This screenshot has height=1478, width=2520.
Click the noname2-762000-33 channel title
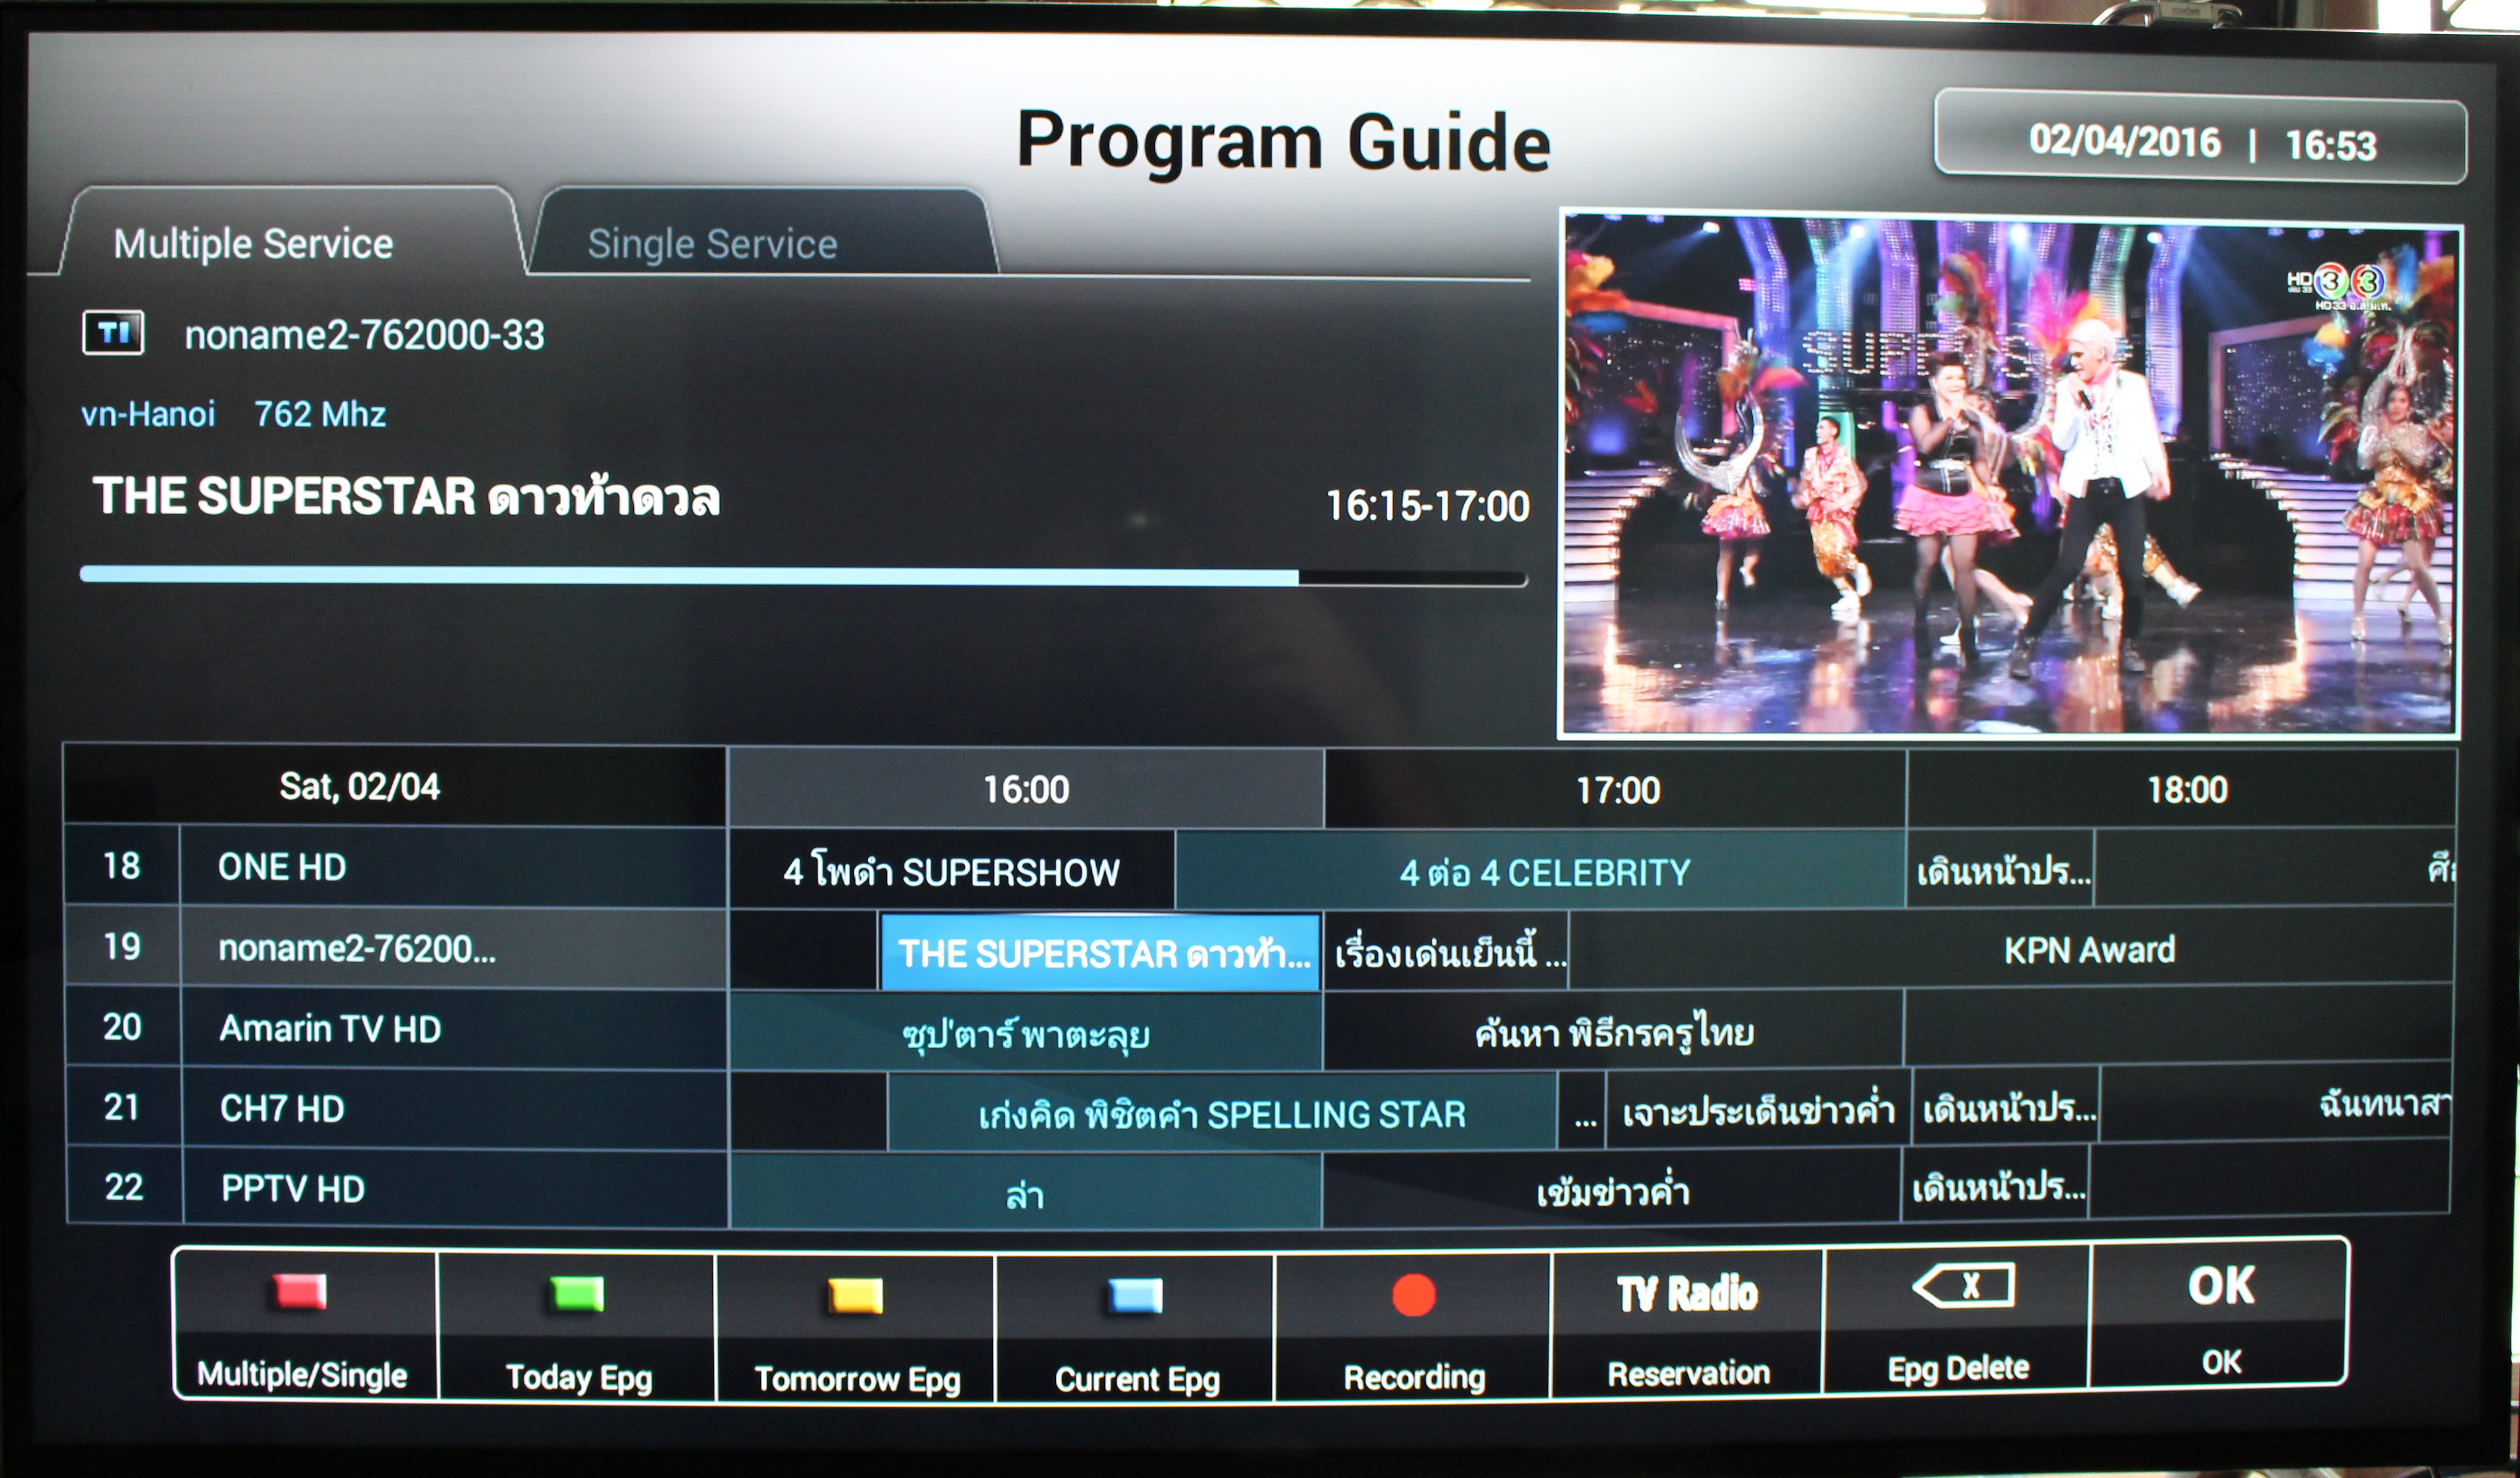[x=365, y=334]
